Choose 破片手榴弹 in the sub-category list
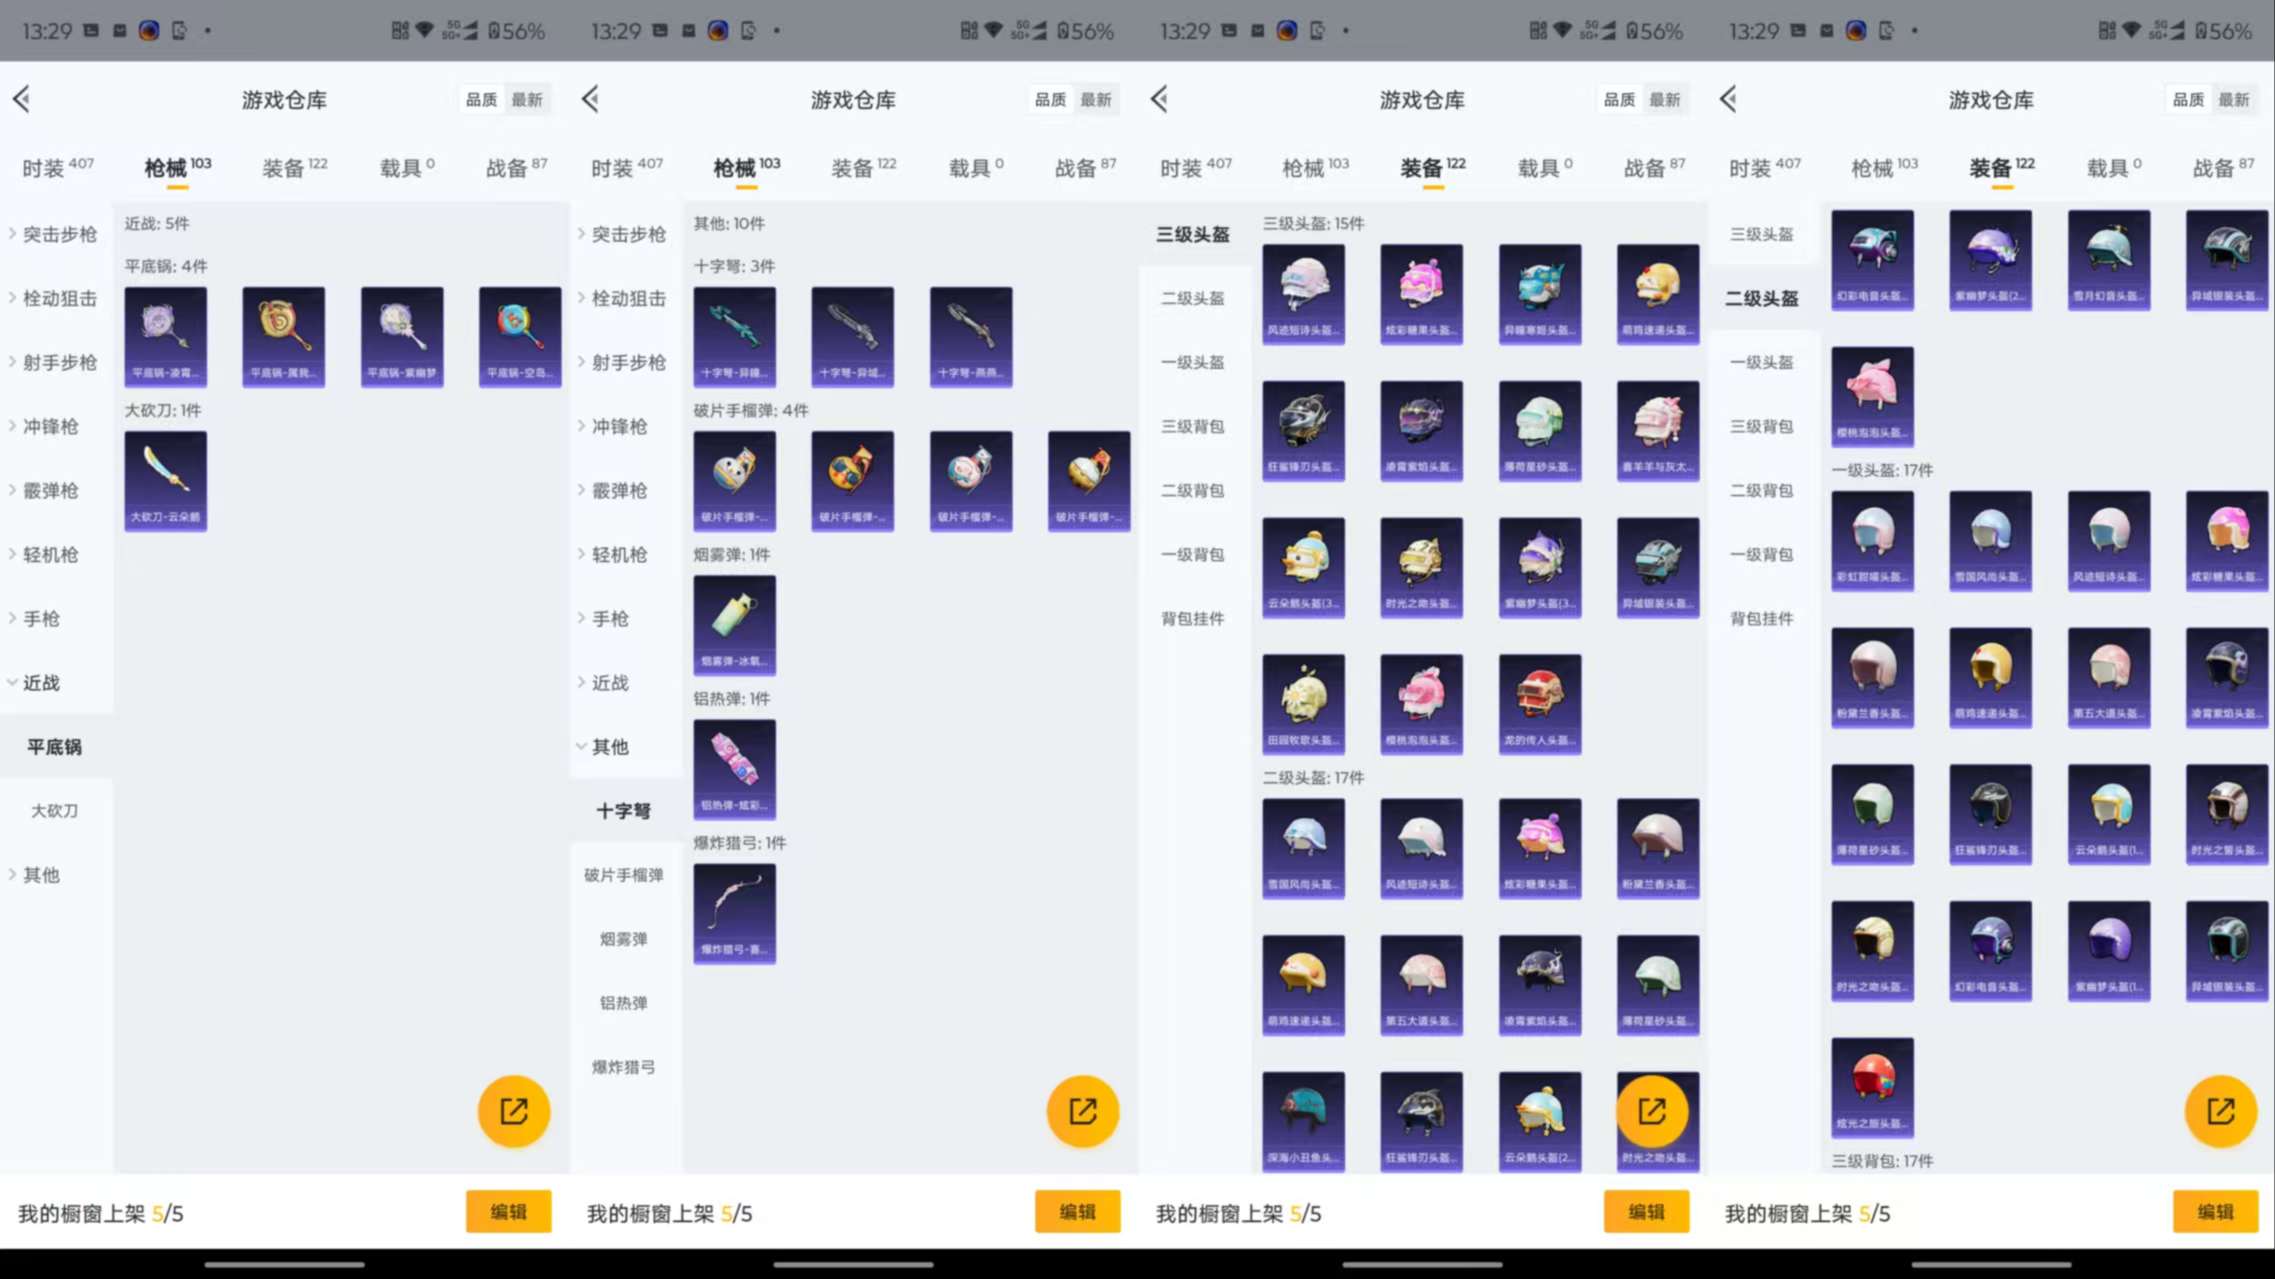The height and width of the screenshot is (1279, 2275). click(625, 874)
